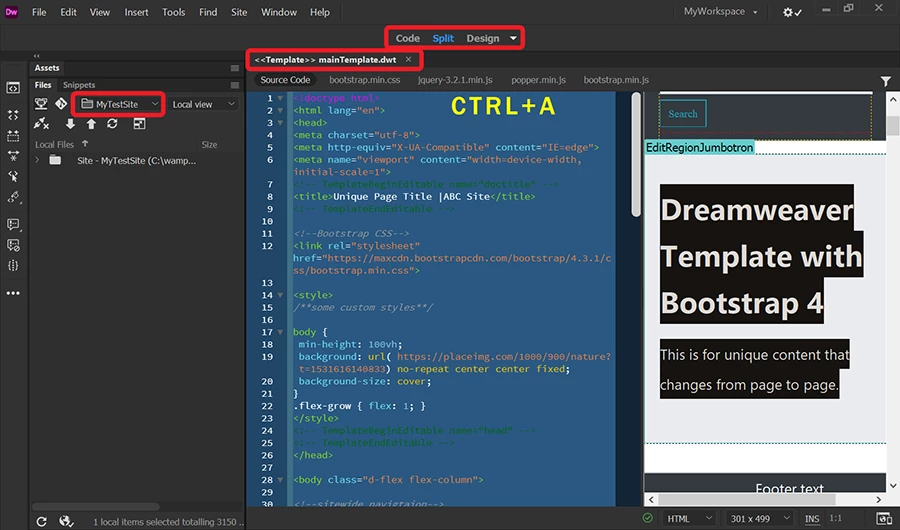This screenshot has width=900, height=530.
Task: Collapse the body tag fold at line 28
Action: (x=280, y=479)
